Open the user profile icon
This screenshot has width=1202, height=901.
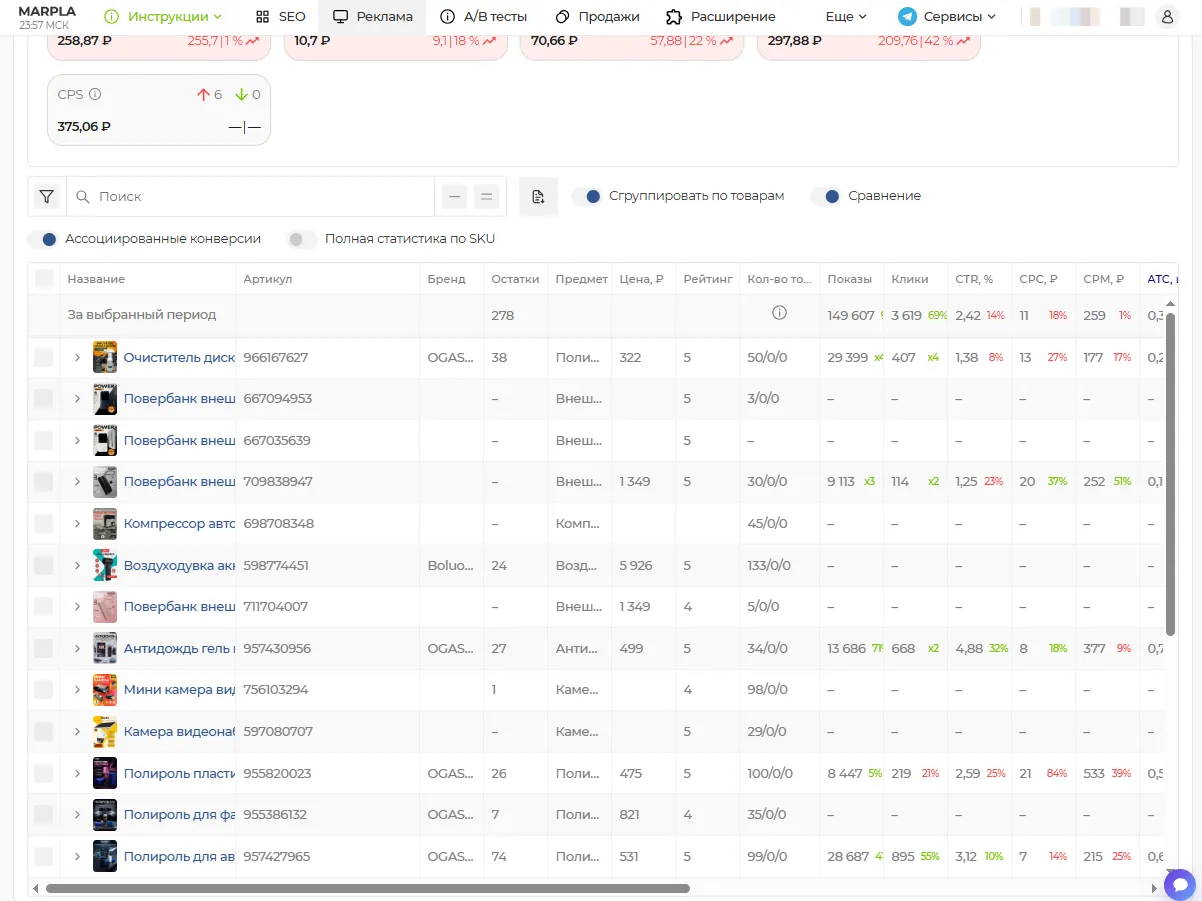click(x=1166, y=17)
